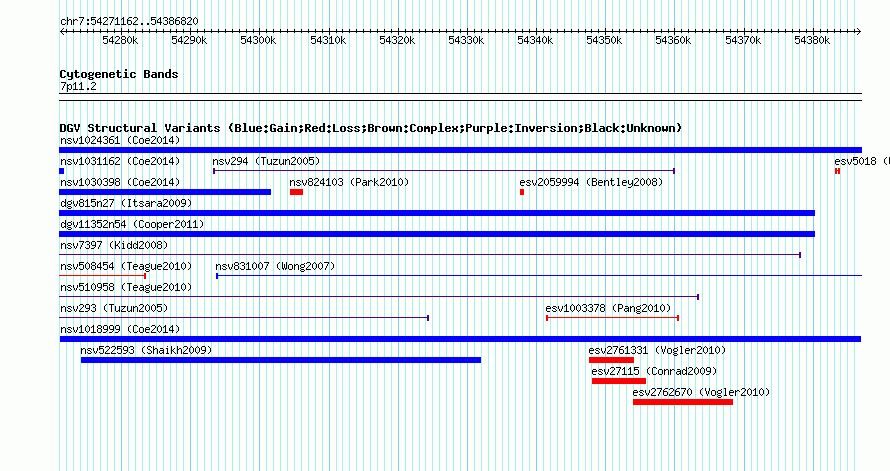Select the nsv1030398 blue bar
The image size is (890, 471).
pos(165,192)
